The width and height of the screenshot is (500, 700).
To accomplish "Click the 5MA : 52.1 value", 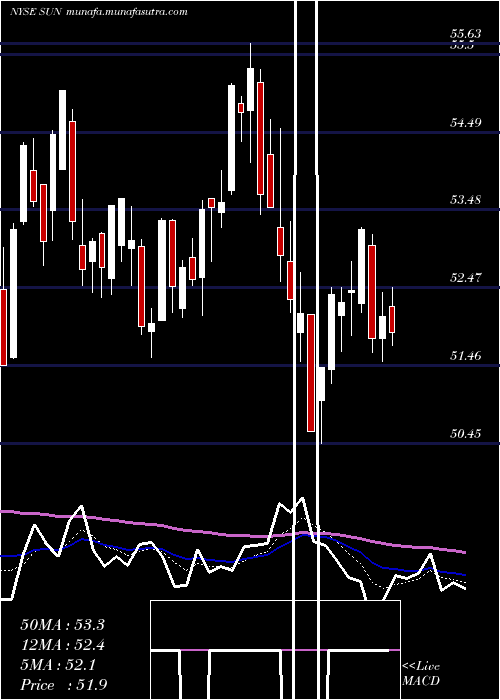I will (58, 665).
